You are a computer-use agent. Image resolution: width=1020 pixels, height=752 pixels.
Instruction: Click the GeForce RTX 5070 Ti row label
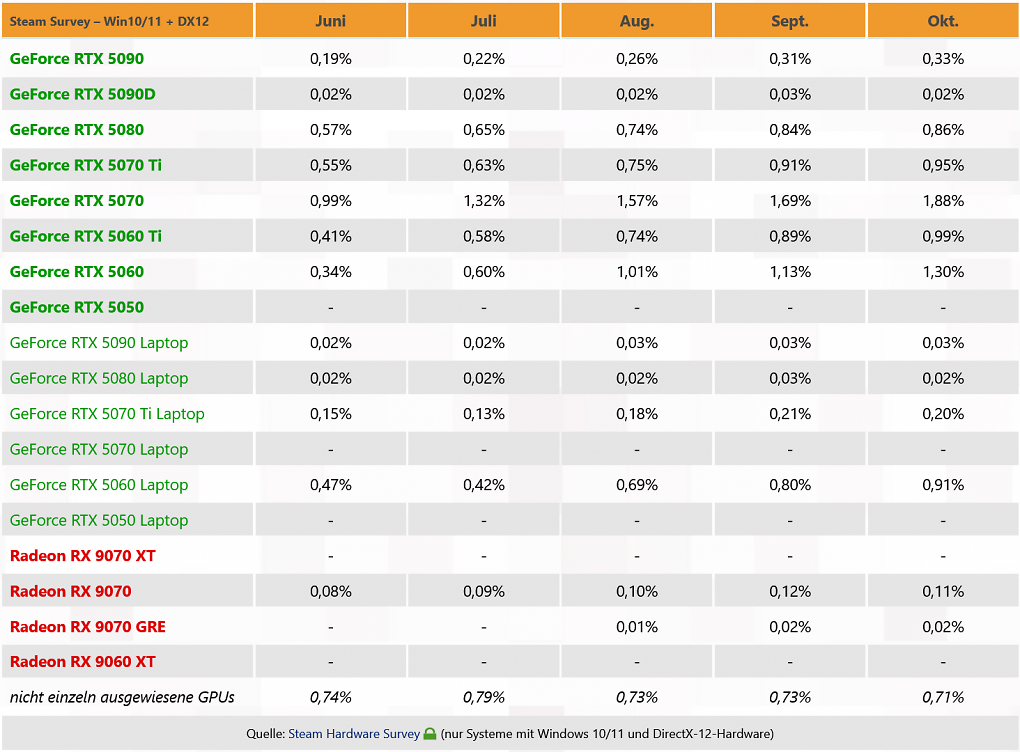pos(86,165)
